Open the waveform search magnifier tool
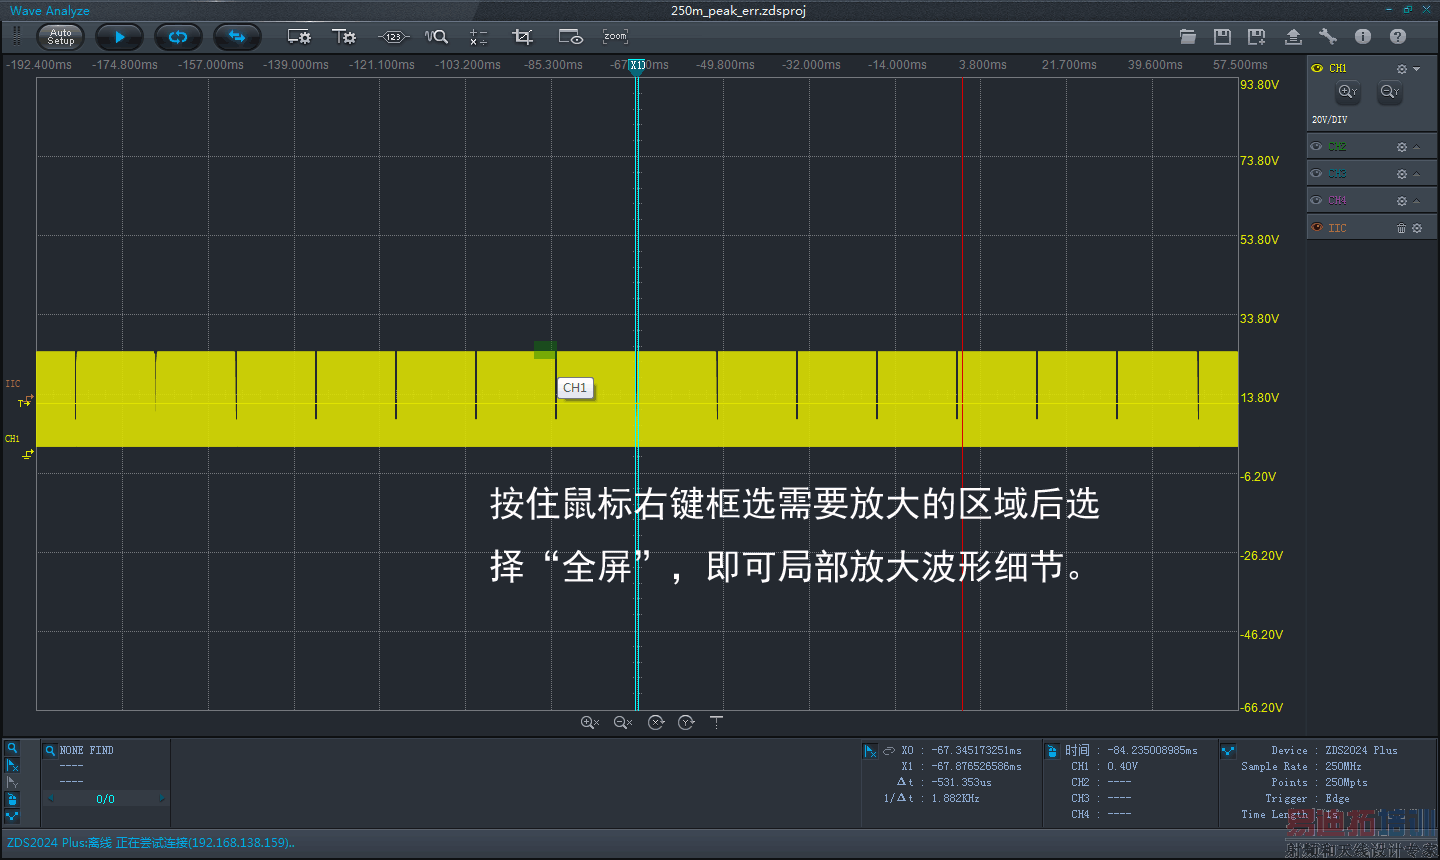Screen dimensions: 1440x860 pyautogui.click(x=436, y=37)
